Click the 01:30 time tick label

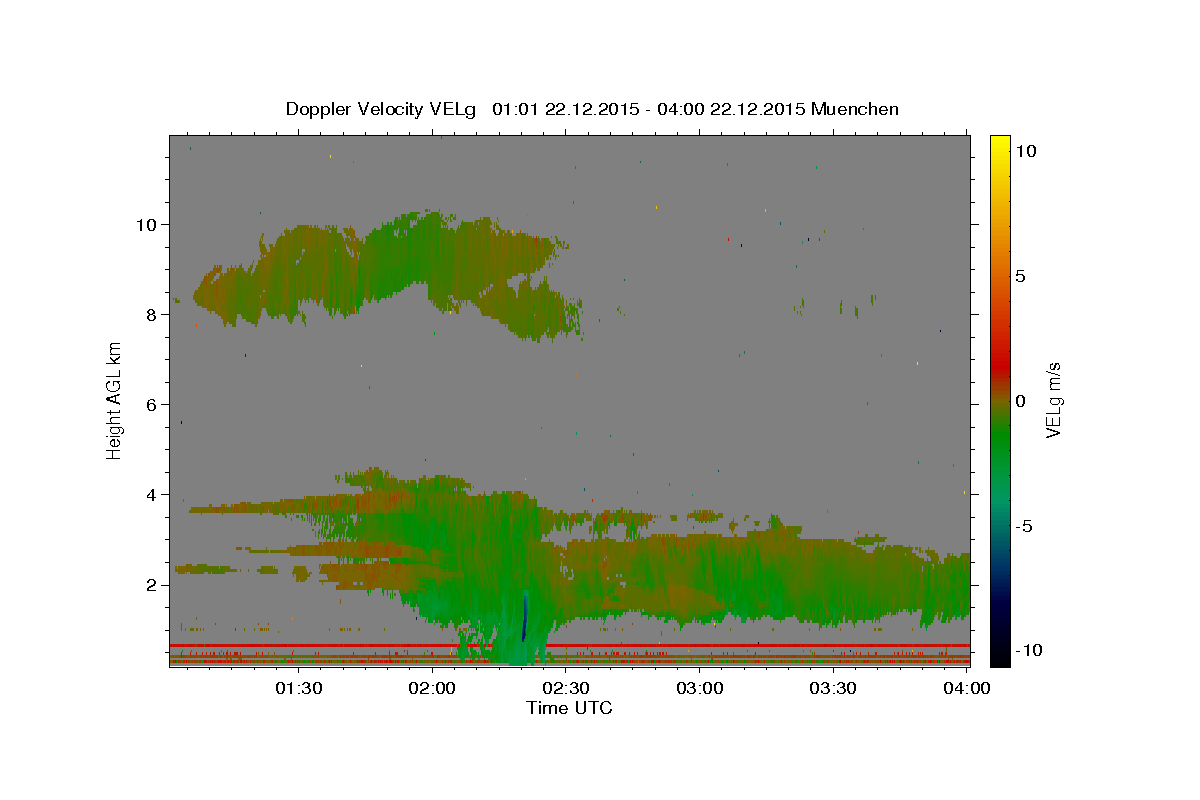point(299,688)
